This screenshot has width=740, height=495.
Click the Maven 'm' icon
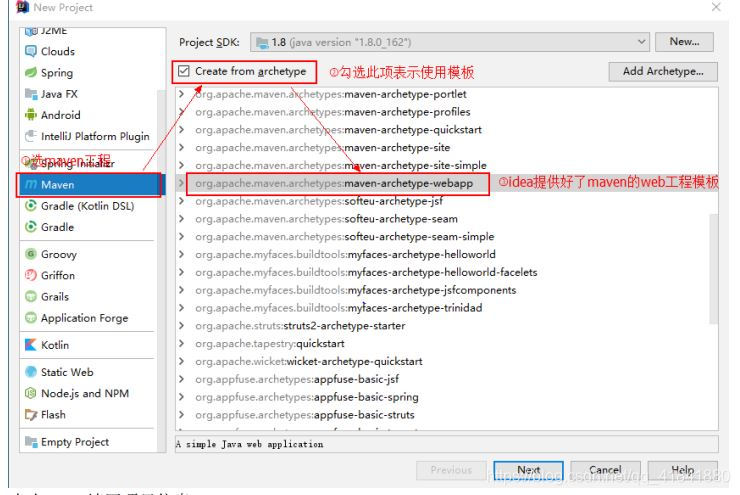(31, 185)
